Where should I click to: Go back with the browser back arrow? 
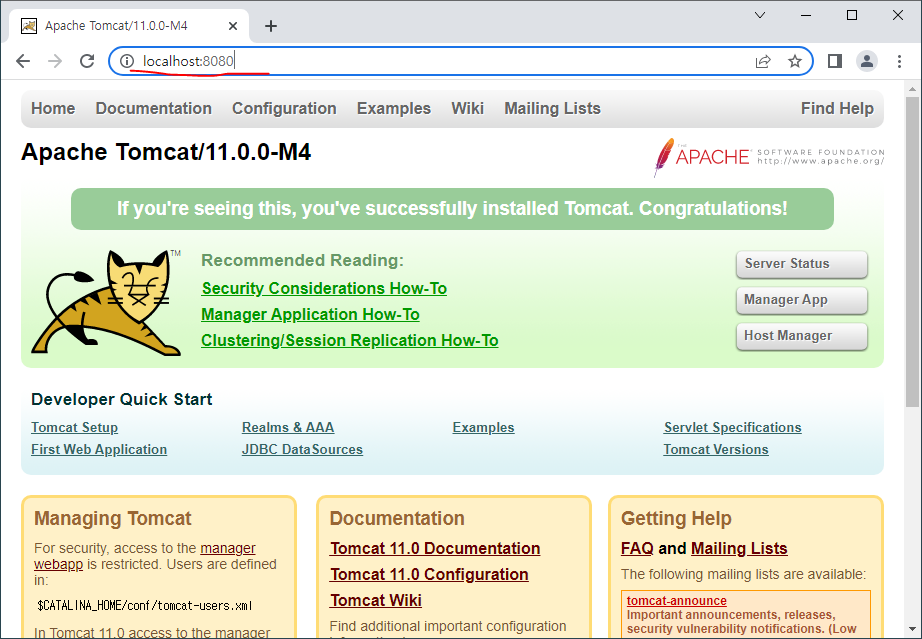pos(23,61)
